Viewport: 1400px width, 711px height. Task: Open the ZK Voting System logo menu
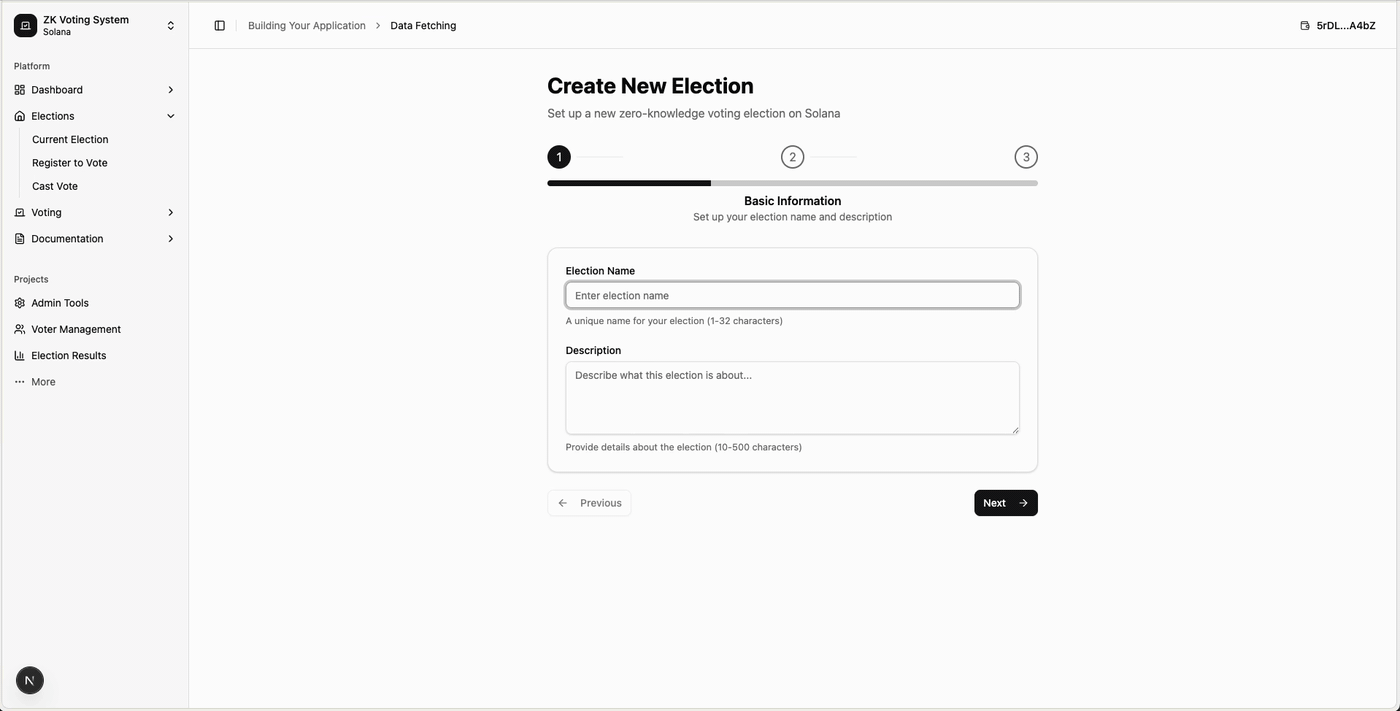pos(95,24)
